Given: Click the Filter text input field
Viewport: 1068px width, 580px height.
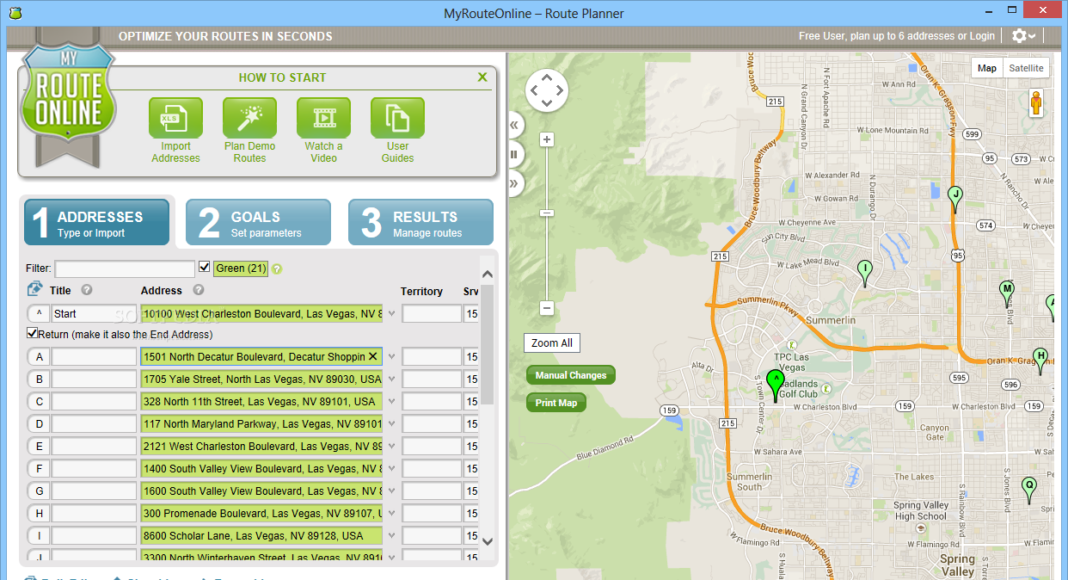Looking at the screenshot, I should pyautogui.click(x=125, y=269).
